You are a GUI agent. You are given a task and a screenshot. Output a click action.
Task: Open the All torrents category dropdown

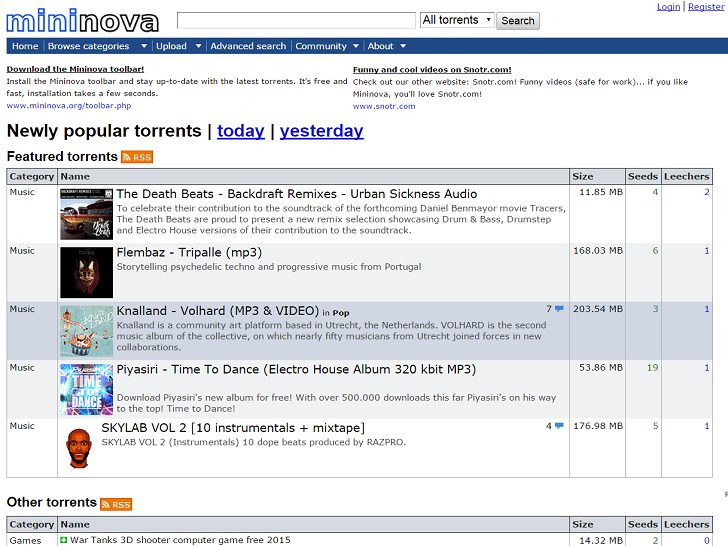click(457, 20)
